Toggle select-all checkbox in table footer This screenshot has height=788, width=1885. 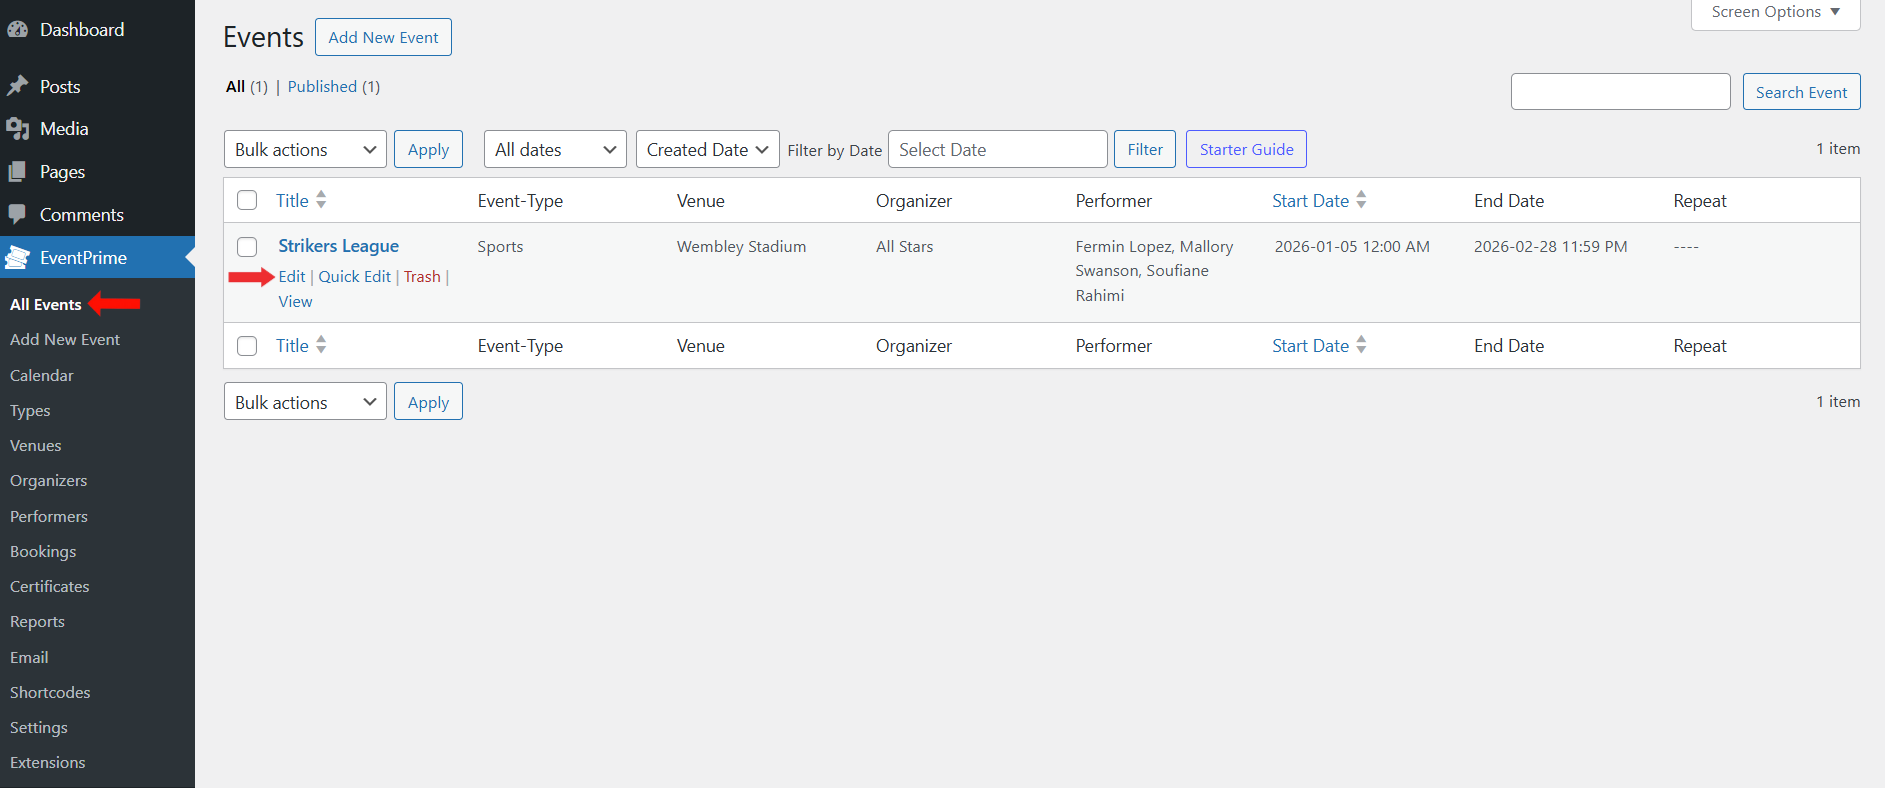pyautogui.click(x=247, y=346)
